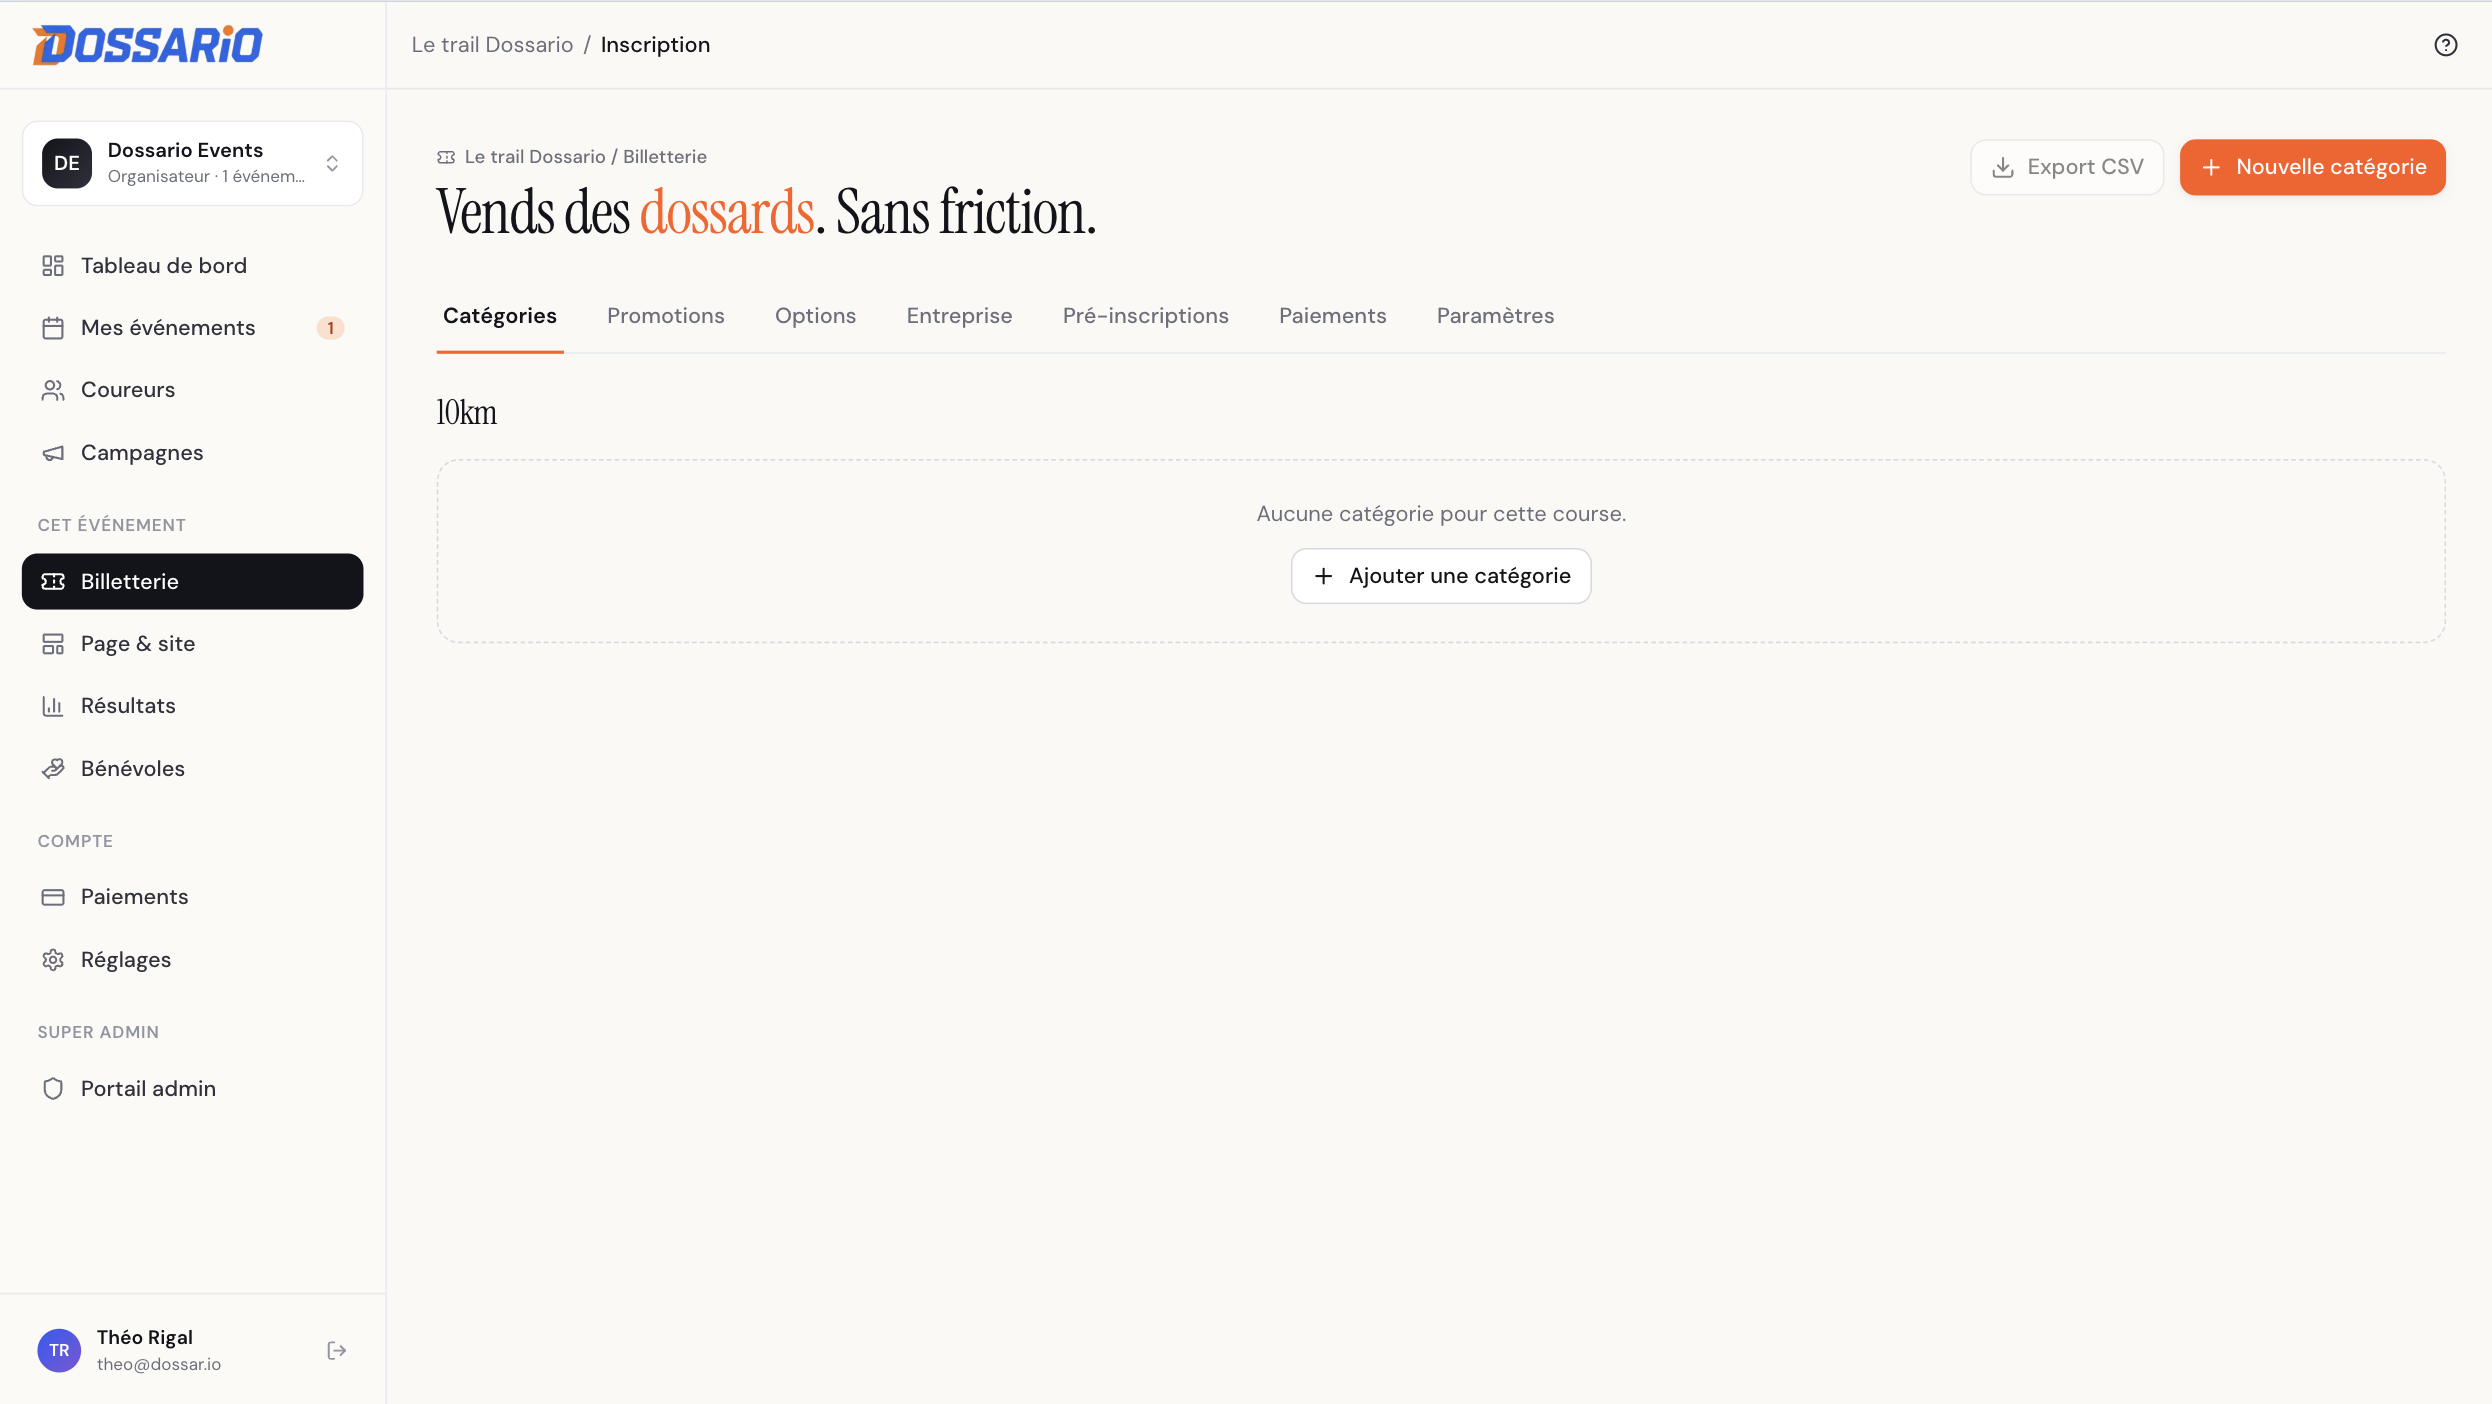Open the Options tab

click(816, 316)
